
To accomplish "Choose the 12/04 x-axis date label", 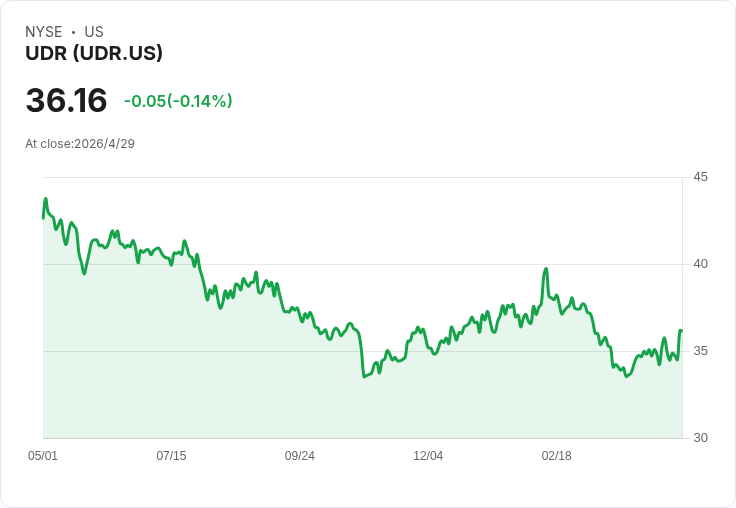I will 428,456.
